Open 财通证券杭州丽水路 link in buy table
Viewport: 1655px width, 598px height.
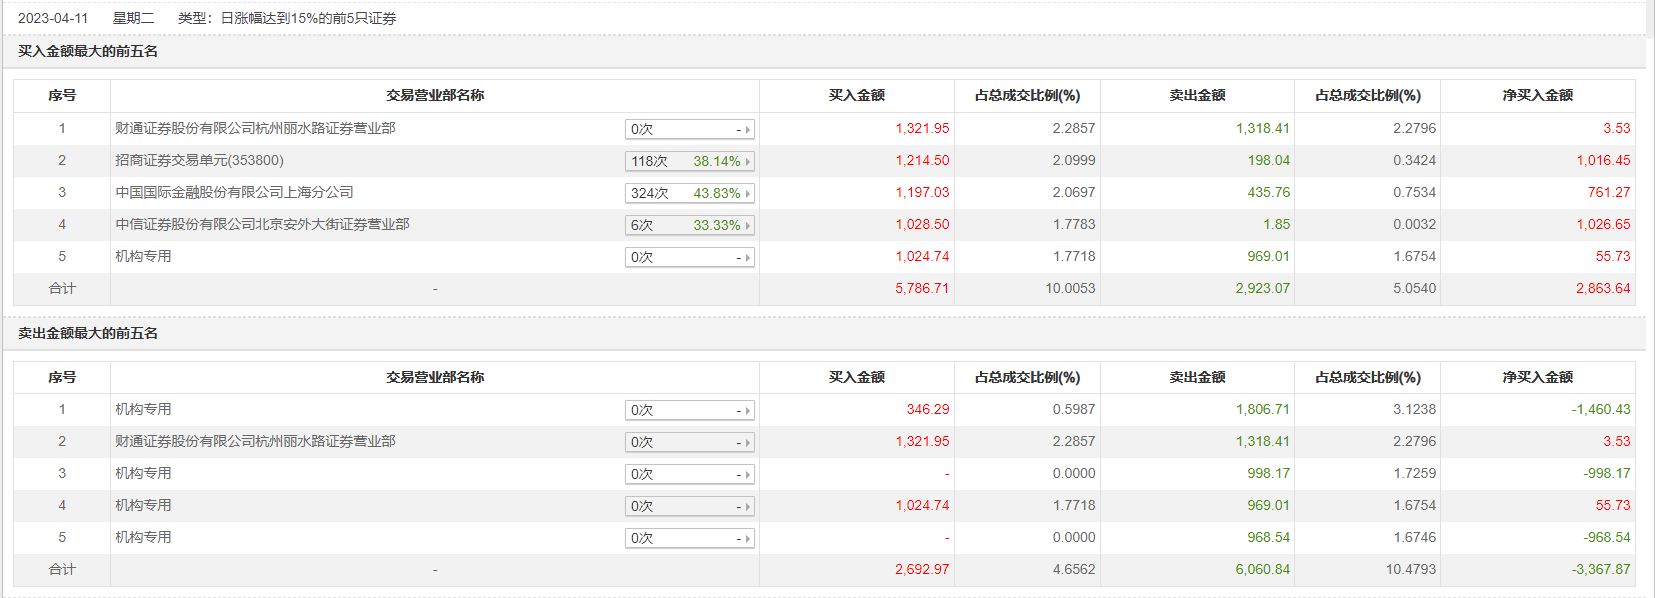pyautogui.click(x=255, y=128)
